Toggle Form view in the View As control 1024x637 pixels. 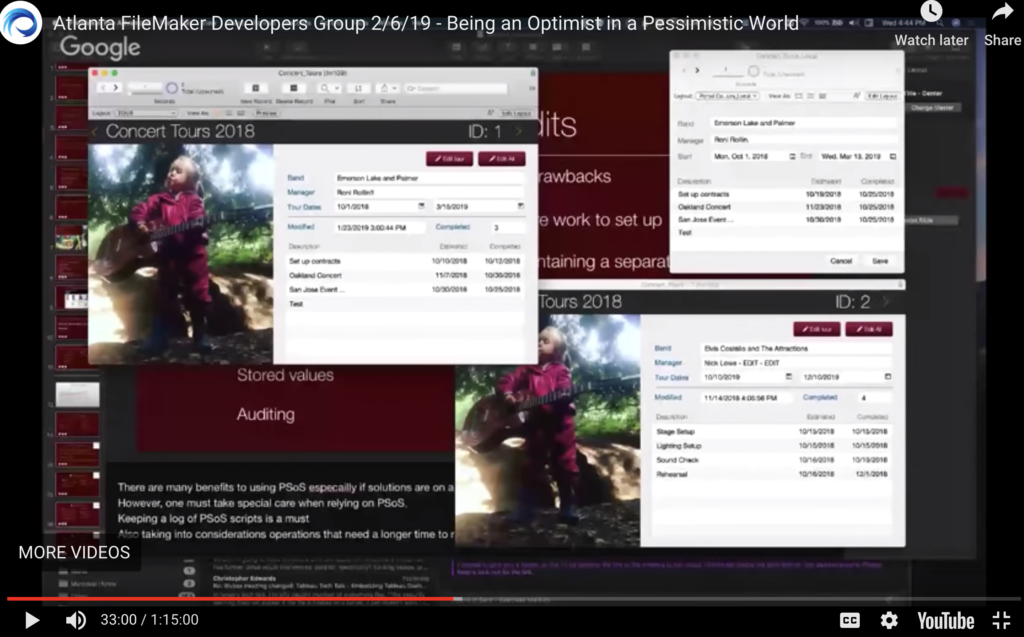(217, 112)
